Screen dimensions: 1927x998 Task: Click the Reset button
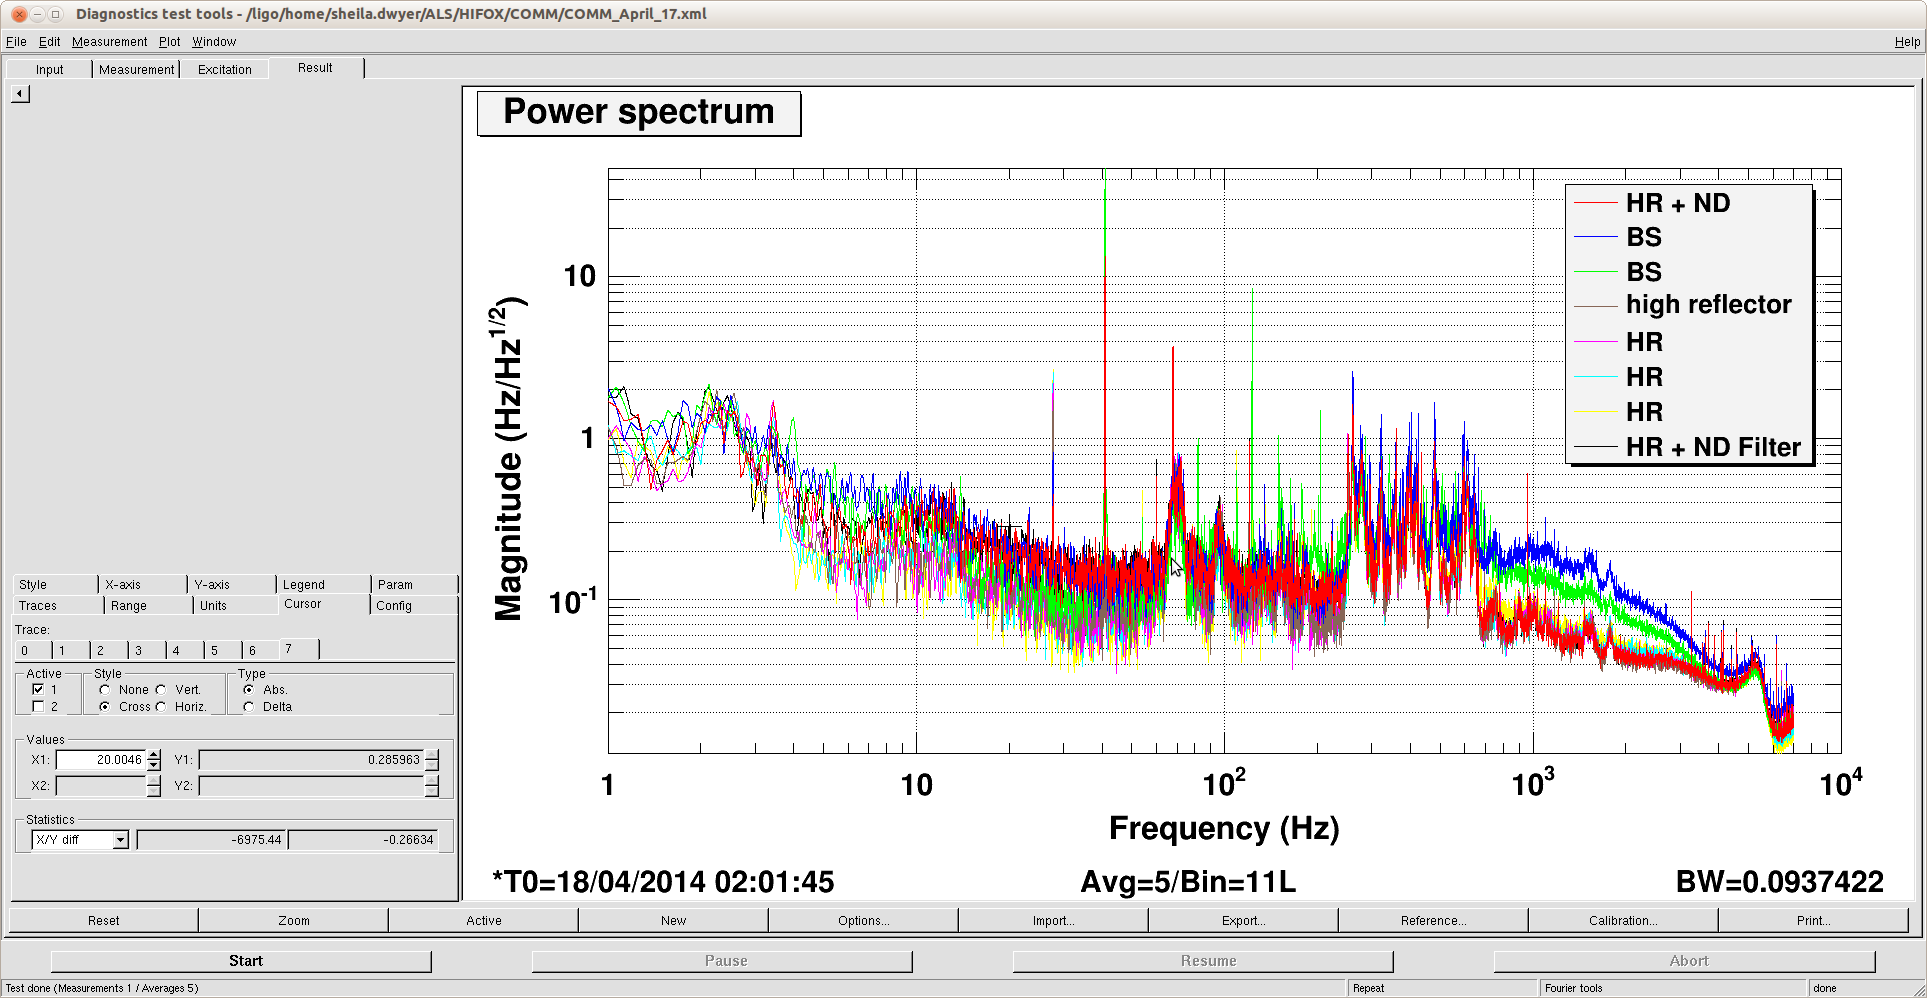104,921
